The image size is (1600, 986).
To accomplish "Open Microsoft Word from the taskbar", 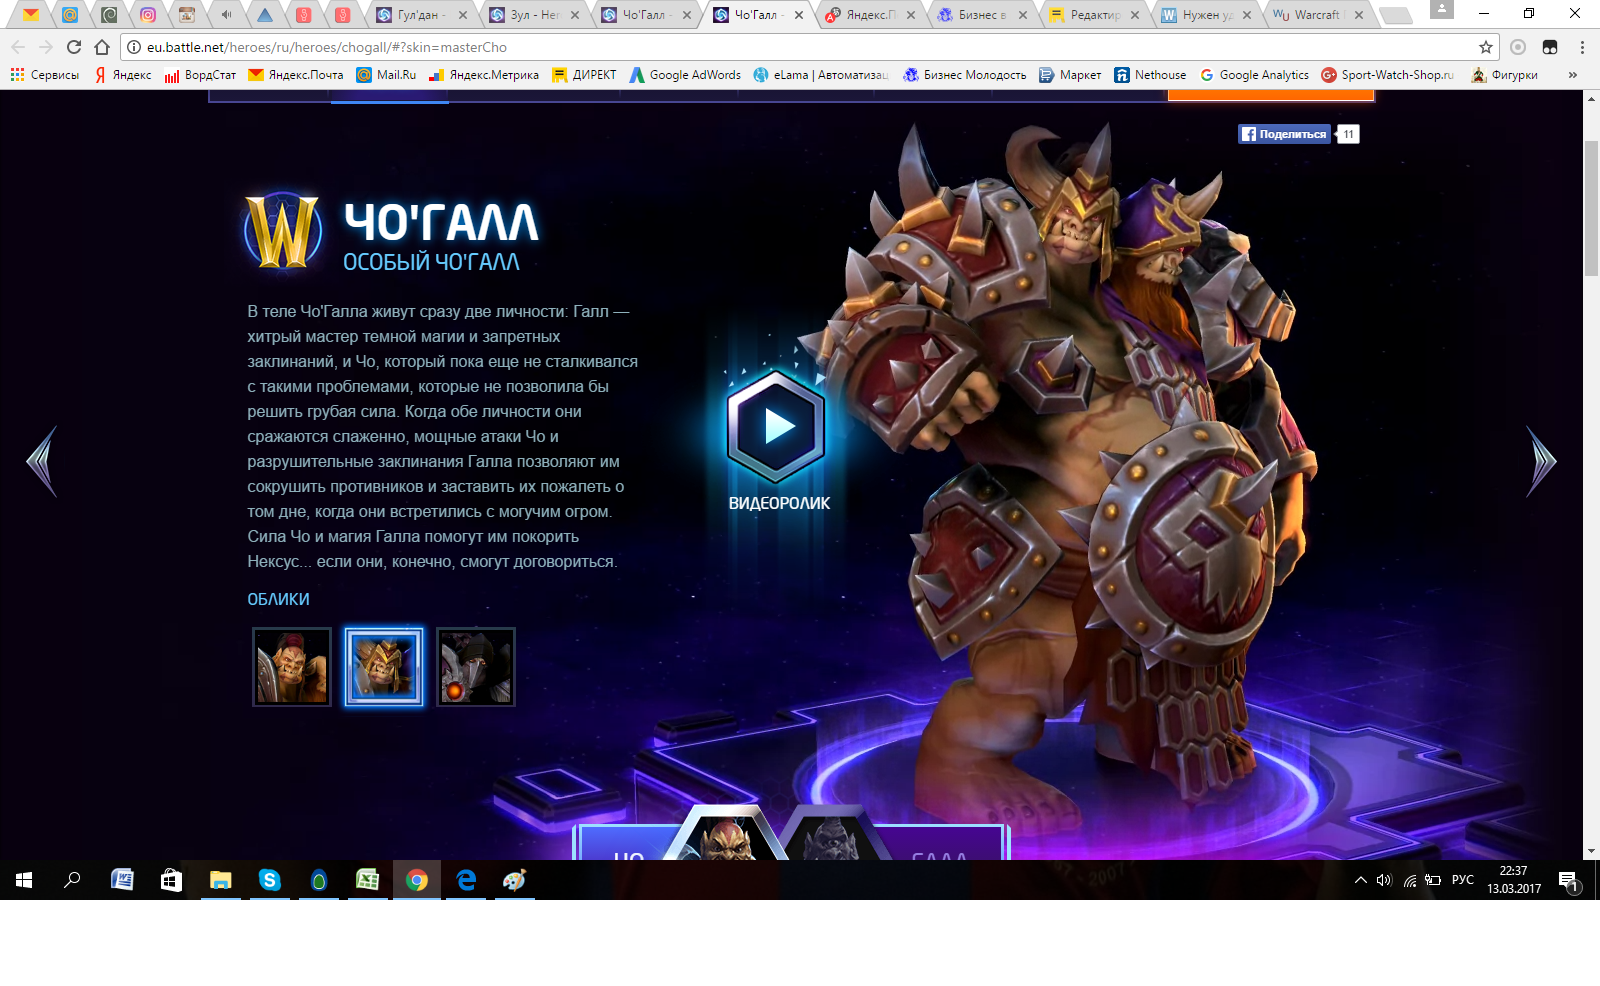I will point(122,880).
